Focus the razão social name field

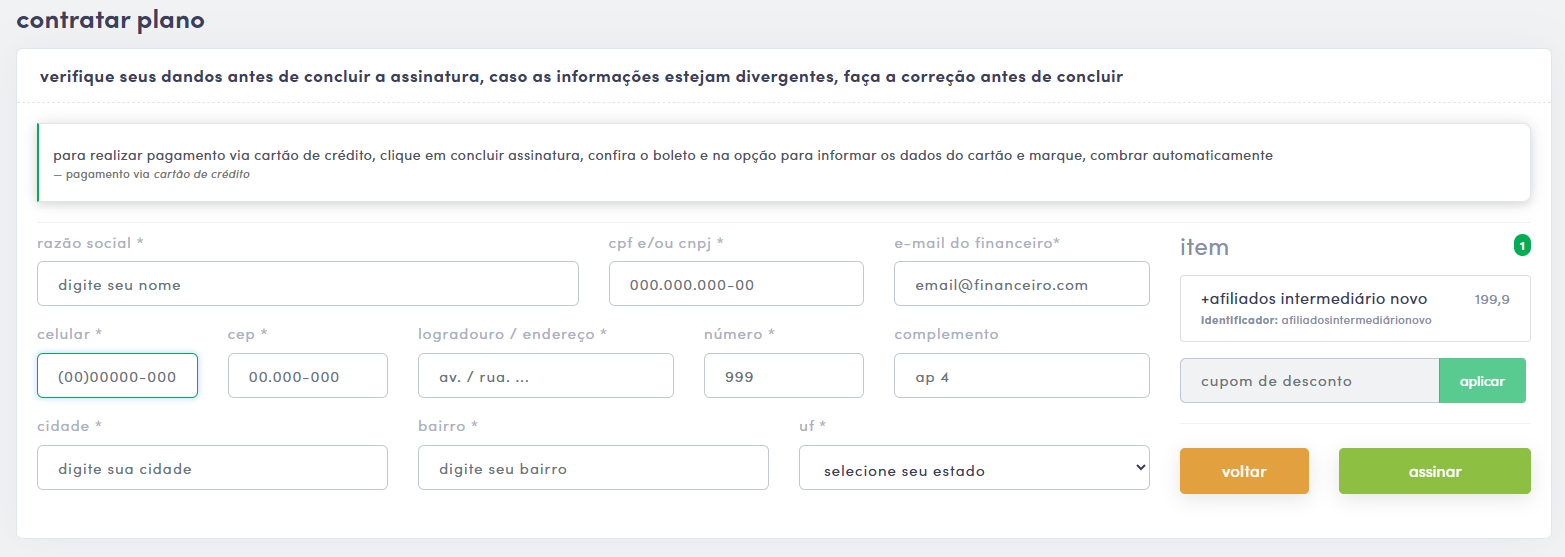pos(308,284)
